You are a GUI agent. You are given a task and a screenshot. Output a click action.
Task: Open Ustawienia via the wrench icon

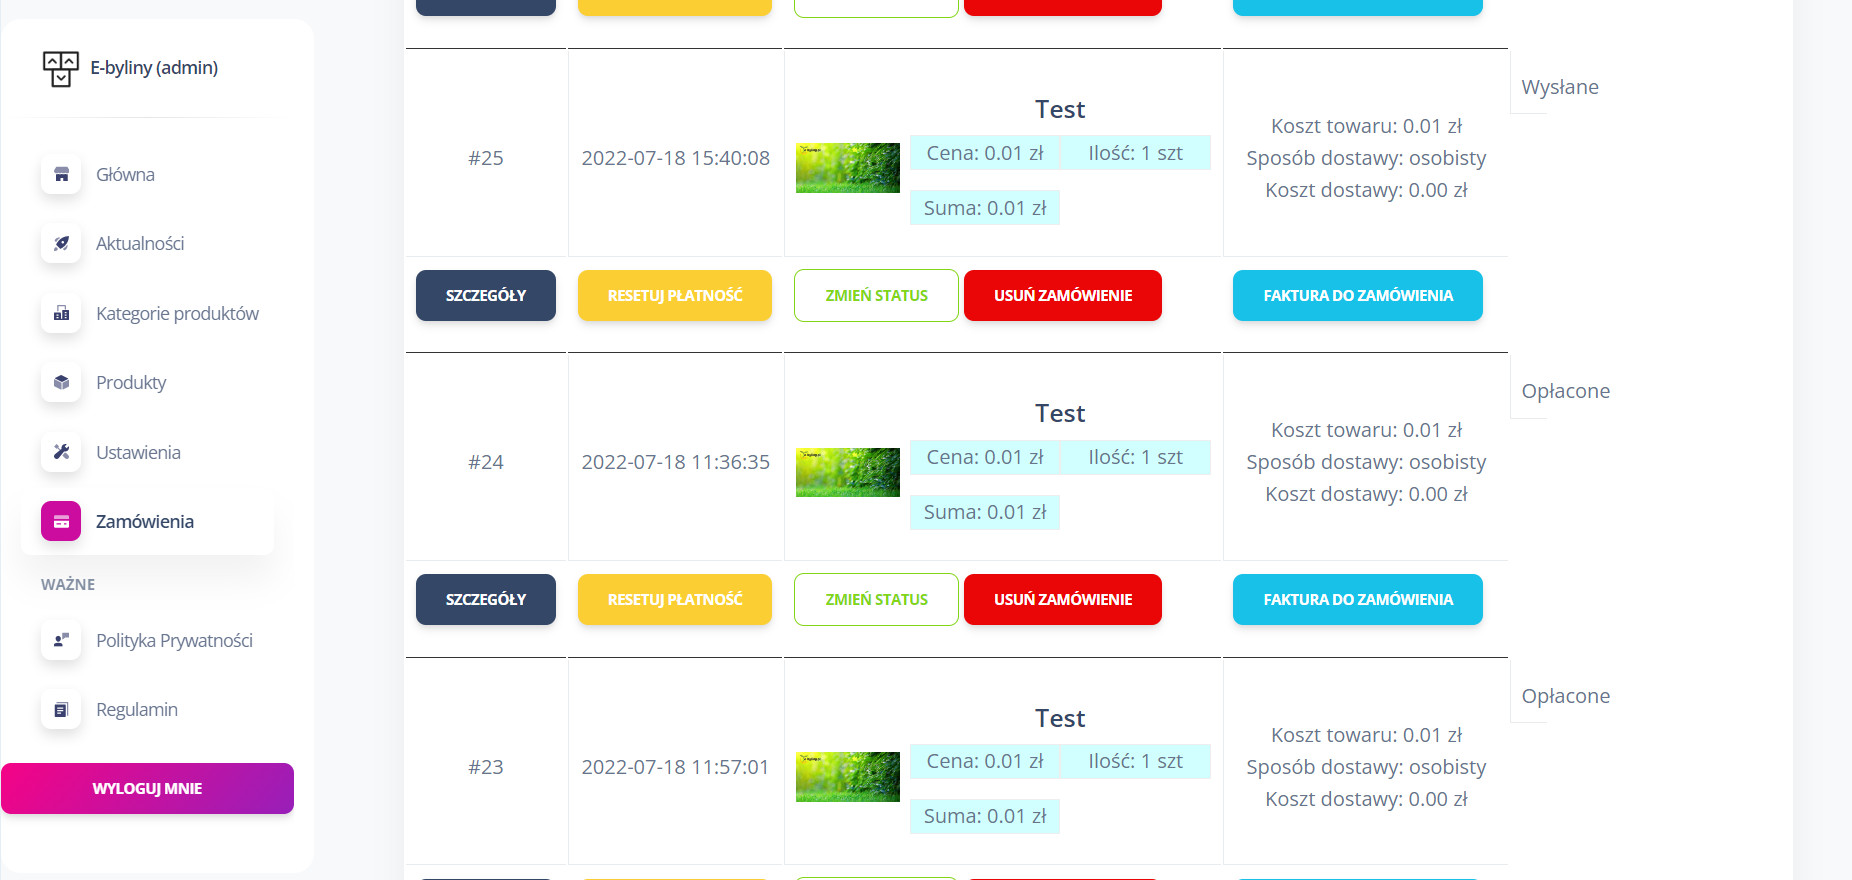coord(61,452)
